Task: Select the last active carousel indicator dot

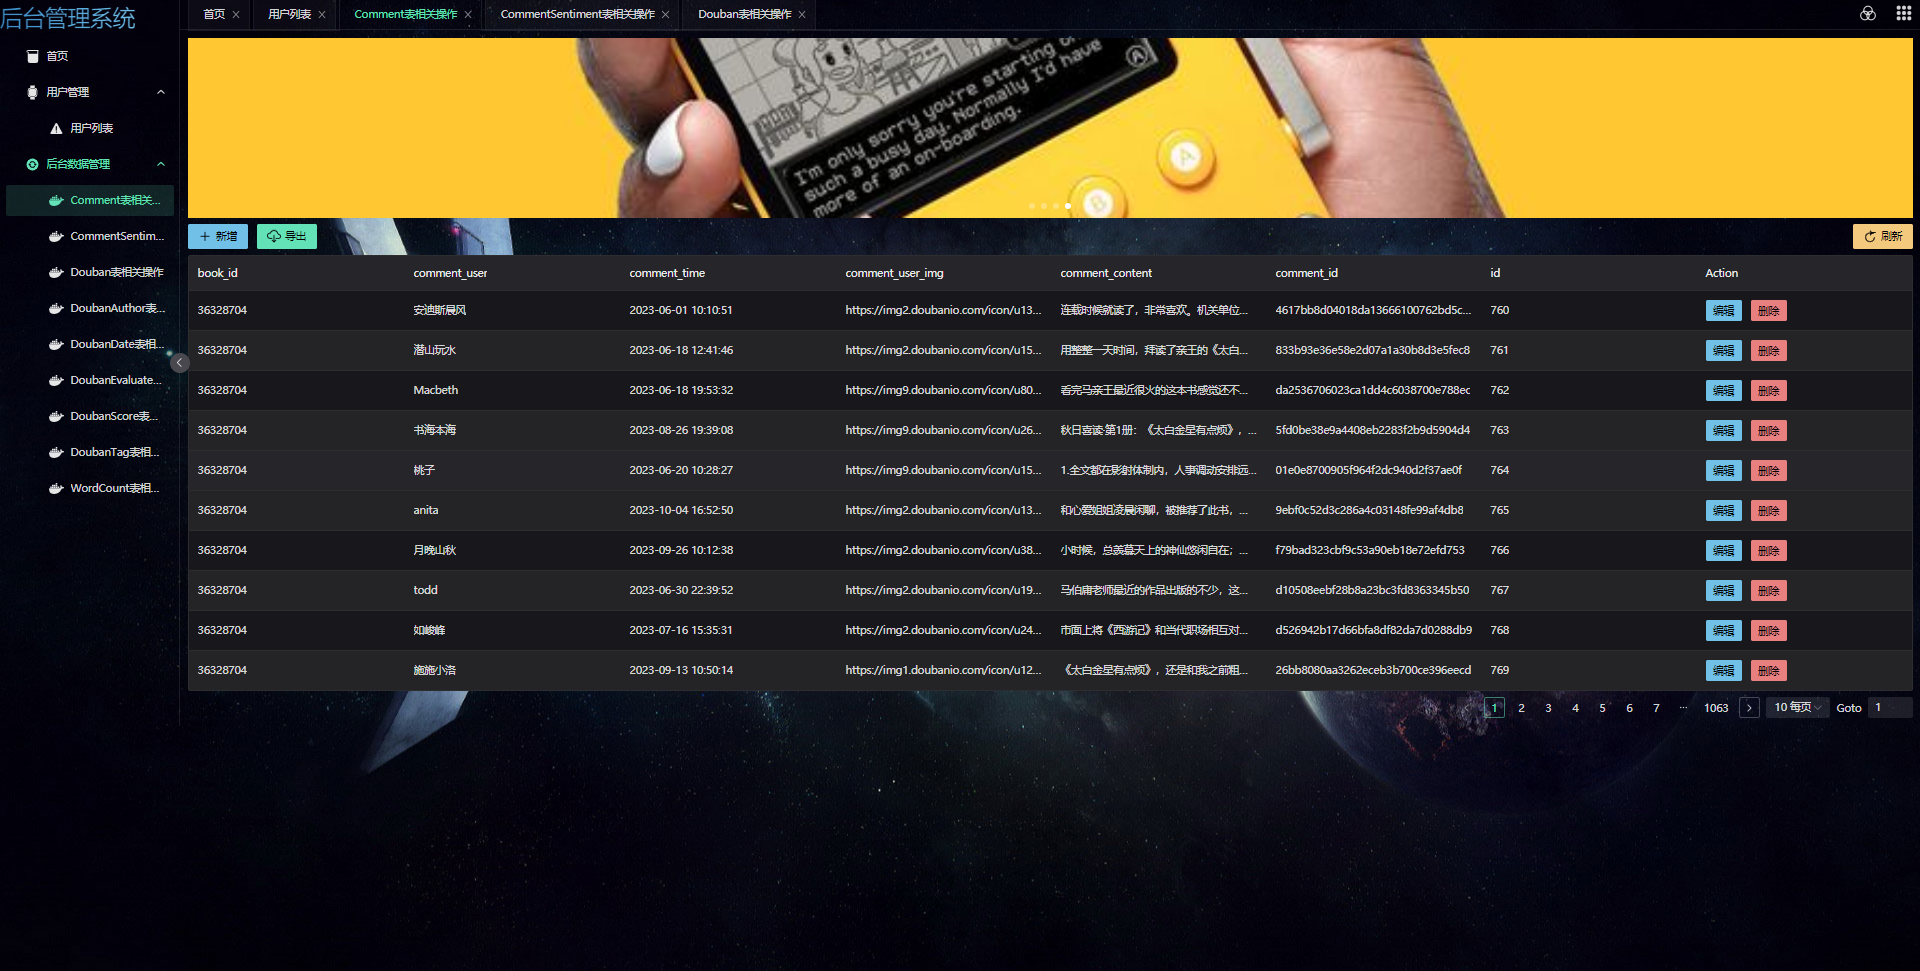Action: pos(1068,206)
